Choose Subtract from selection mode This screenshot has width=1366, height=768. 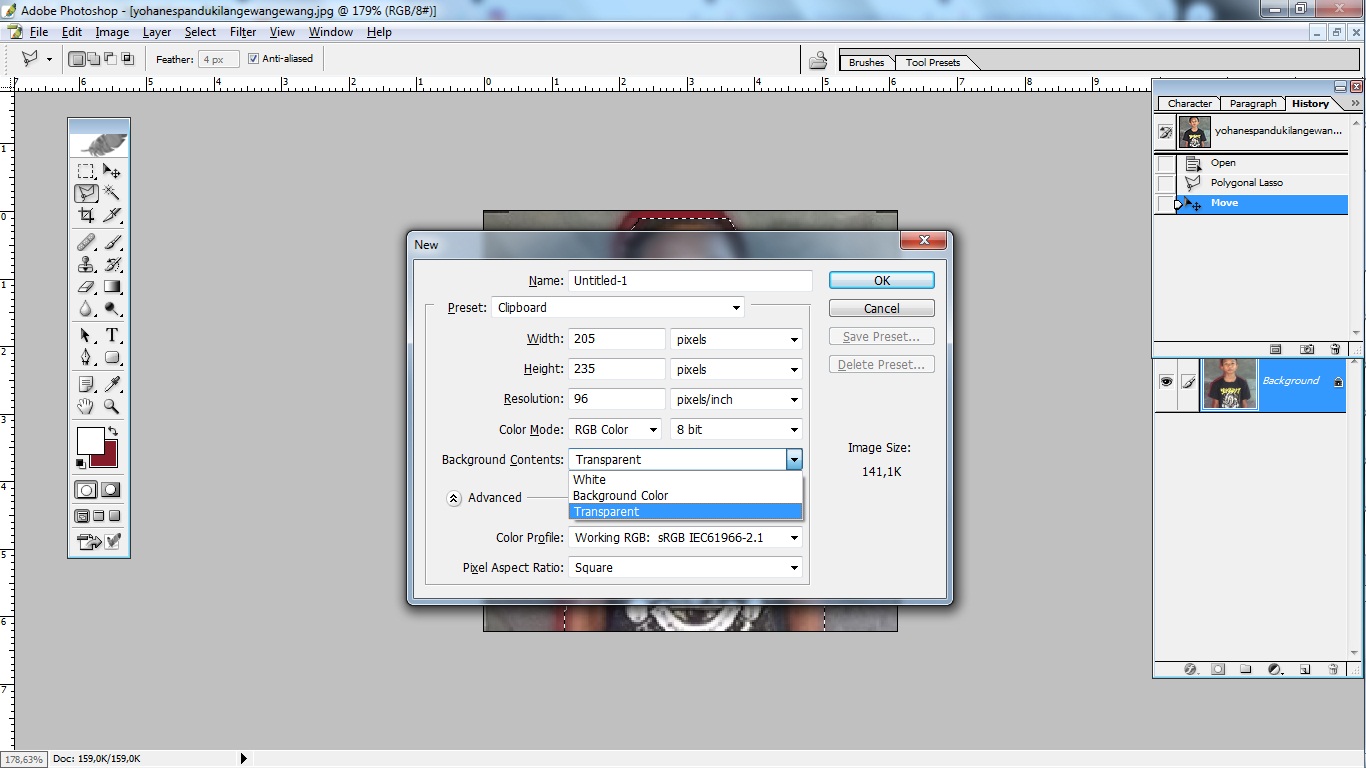pyautogui.click(x=111, y=59)
